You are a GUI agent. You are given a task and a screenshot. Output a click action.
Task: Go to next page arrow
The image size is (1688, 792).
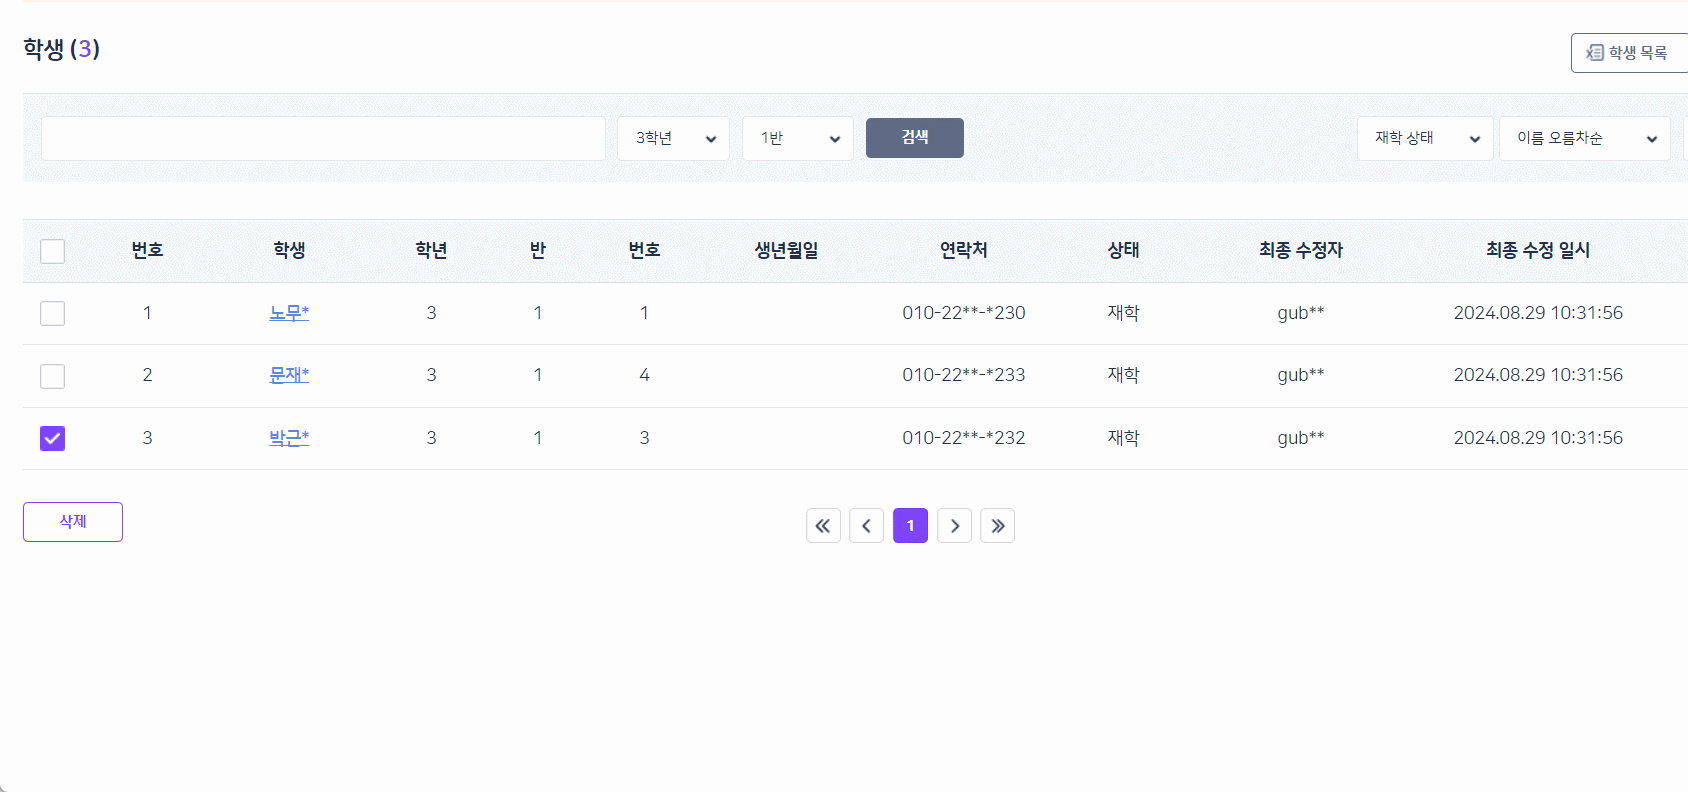(x=954, y=526)
